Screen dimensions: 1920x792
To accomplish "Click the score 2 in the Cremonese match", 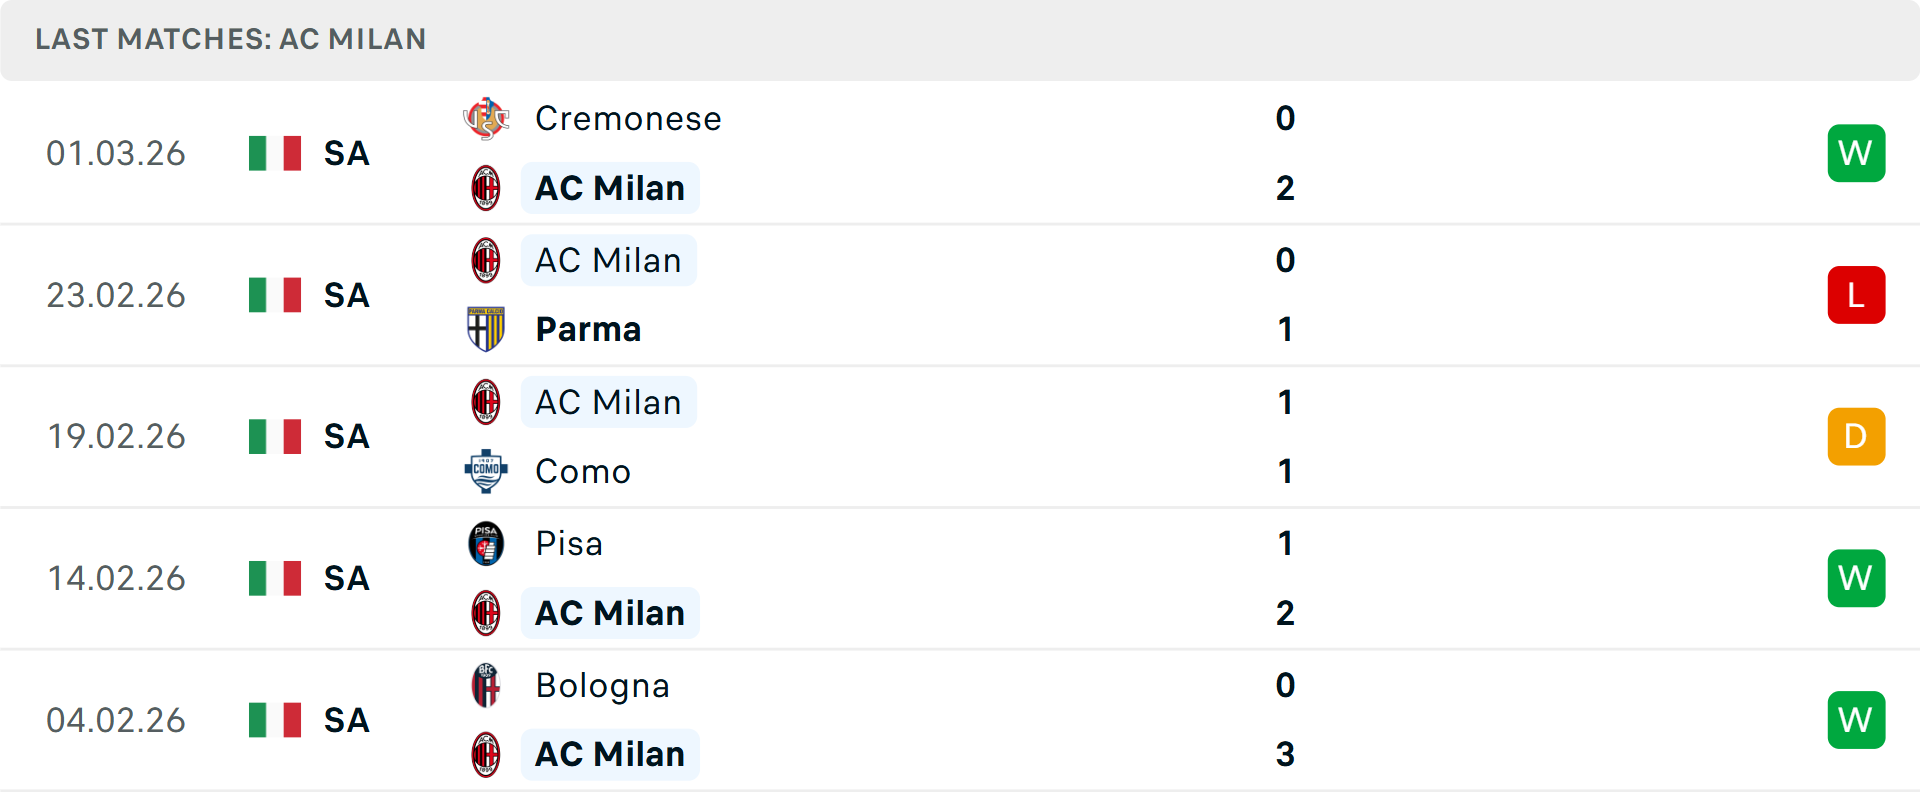I will point(1285,187).
